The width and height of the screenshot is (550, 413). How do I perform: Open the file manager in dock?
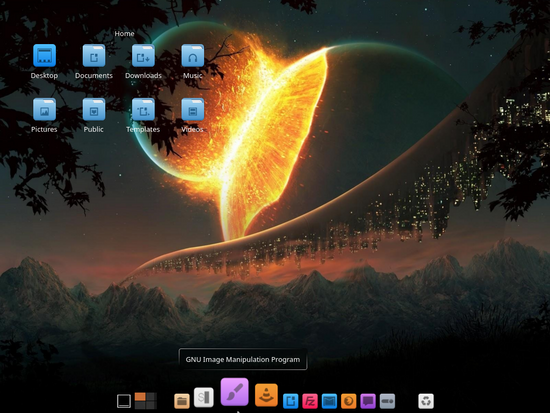[x=182, y=401]
